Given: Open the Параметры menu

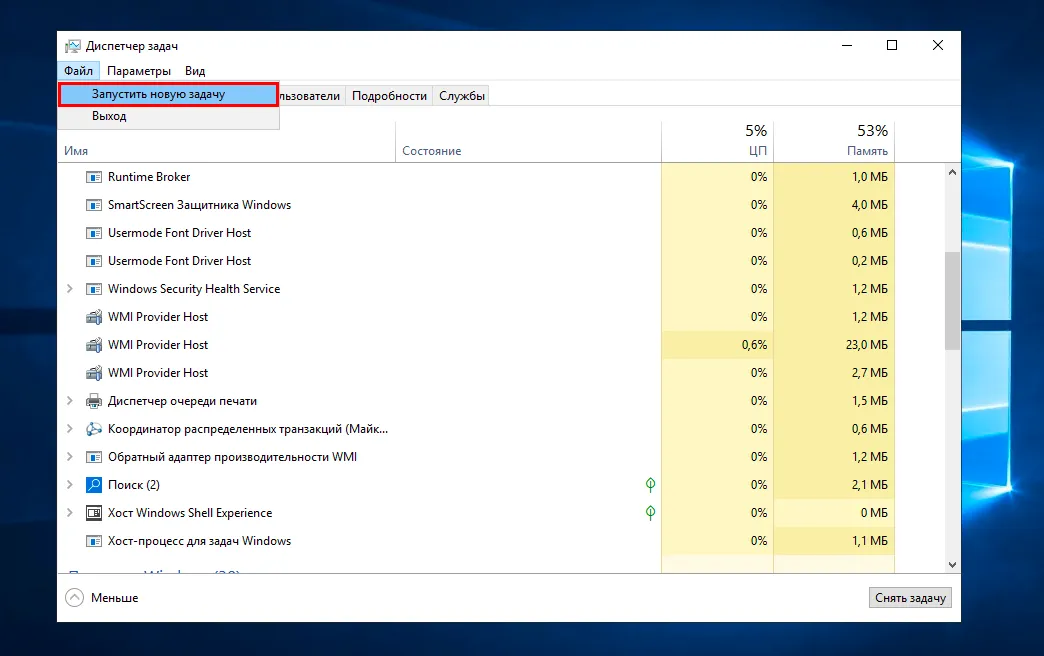Looking at the screenshot, I should [139, 71].
